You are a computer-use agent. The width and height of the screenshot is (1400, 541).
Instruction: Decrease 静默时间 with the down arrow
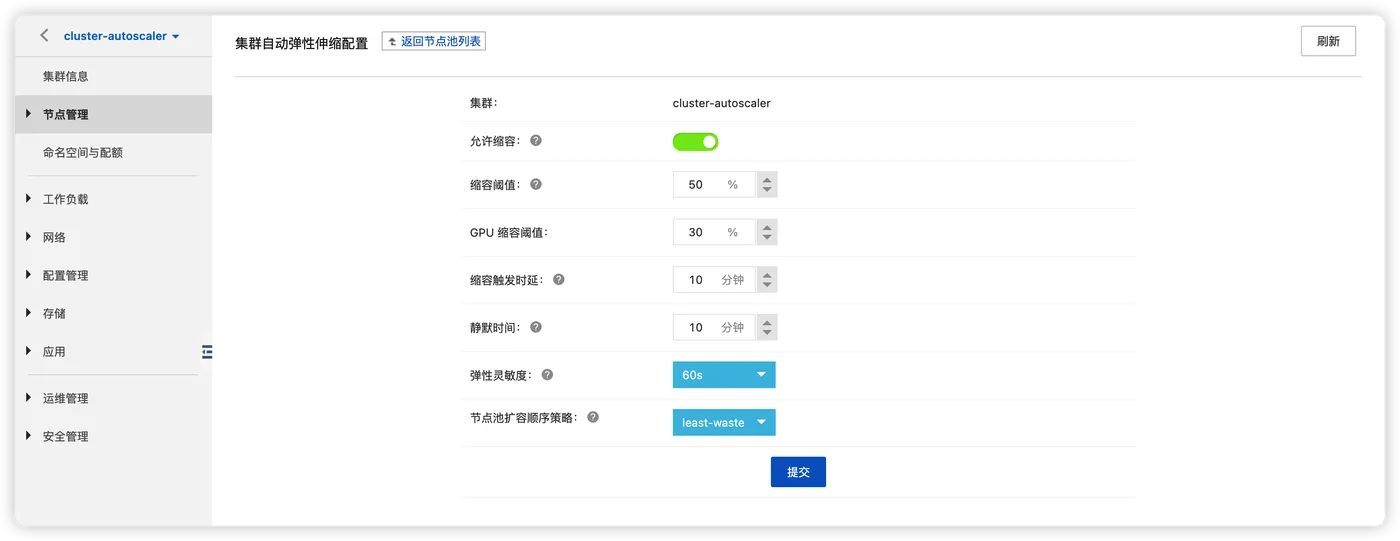coord(767,334)
